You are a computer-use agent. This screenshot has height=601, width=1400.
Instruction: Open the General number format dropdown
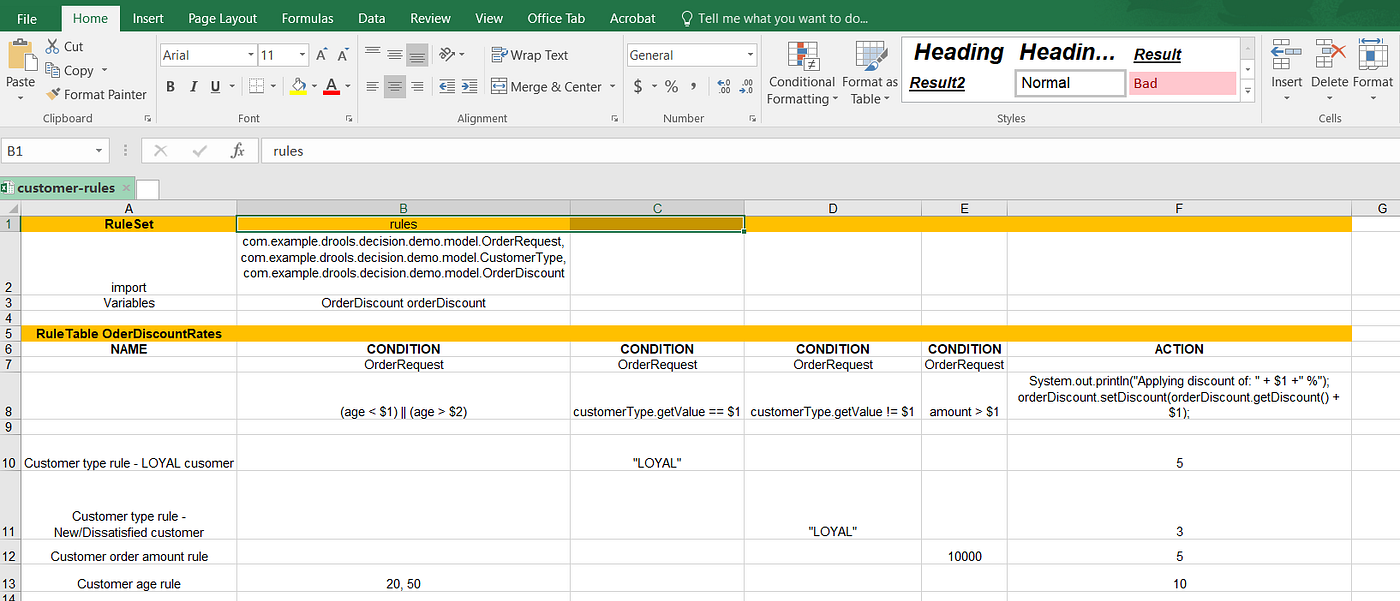[751, 55]
